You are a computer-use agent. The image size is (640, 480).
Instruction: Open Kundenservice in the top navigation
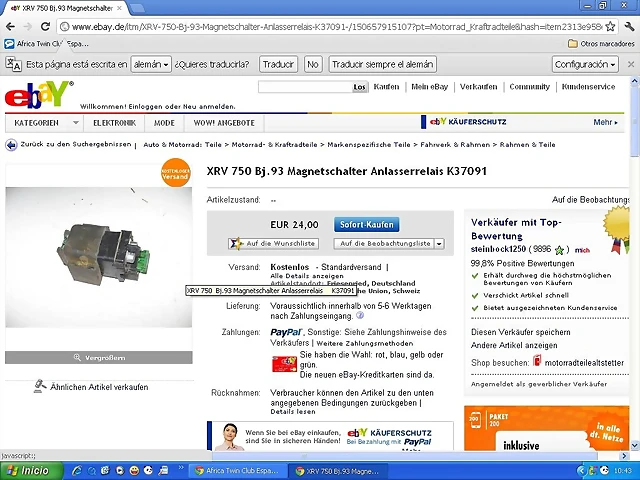[588, 87]
